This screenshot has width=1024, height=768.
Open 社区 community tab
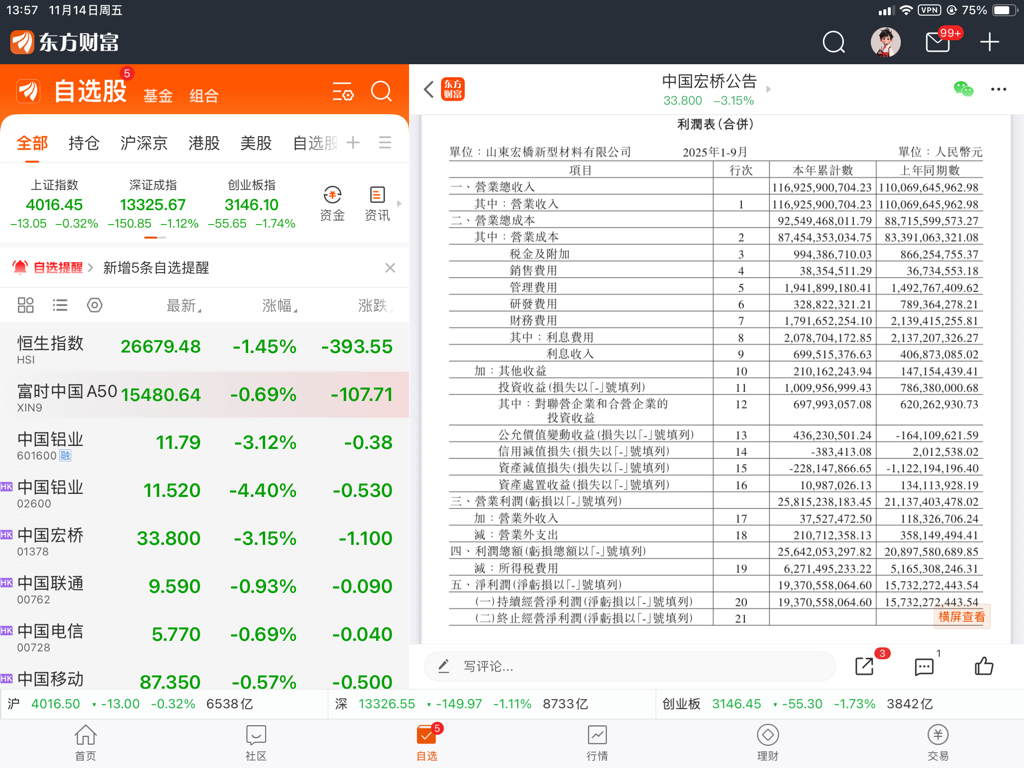point(256,743)
